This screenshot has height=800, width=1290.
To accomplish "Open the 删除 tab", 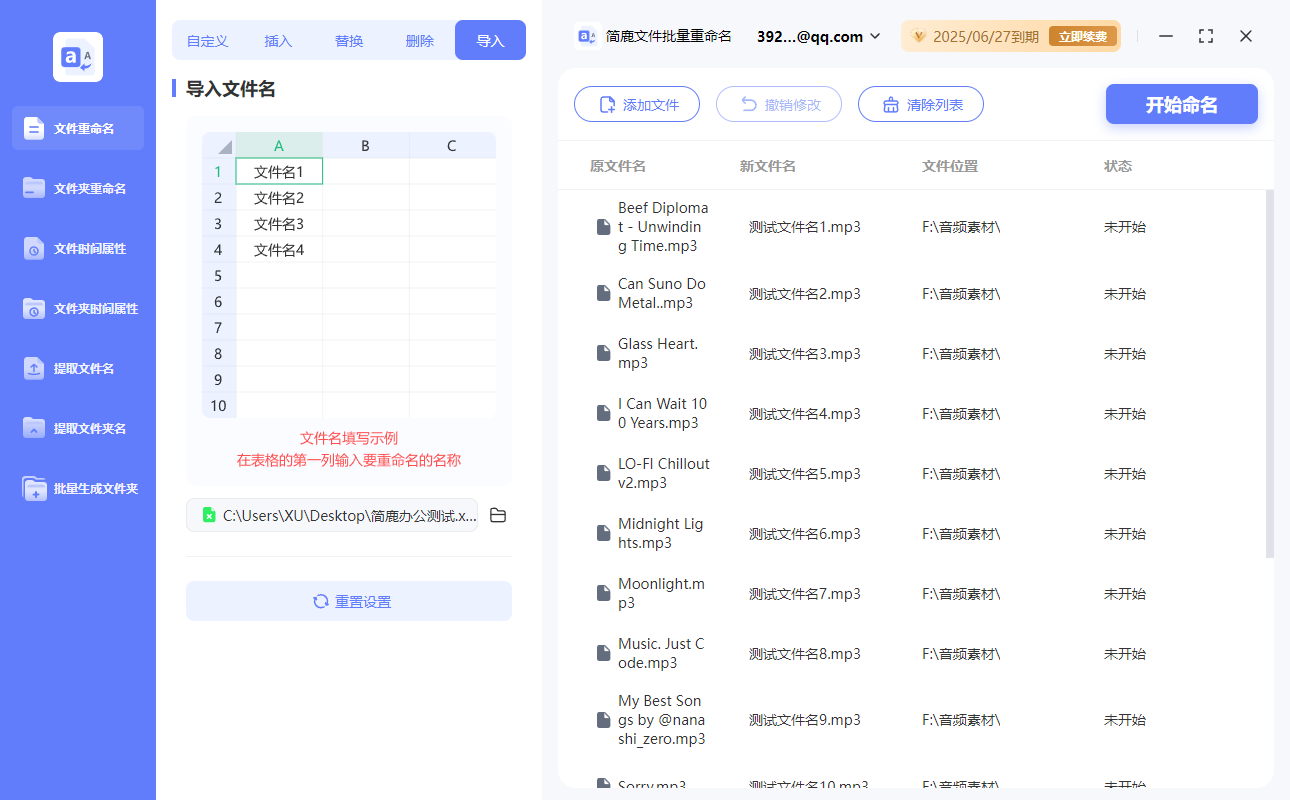I will point(419,40).
